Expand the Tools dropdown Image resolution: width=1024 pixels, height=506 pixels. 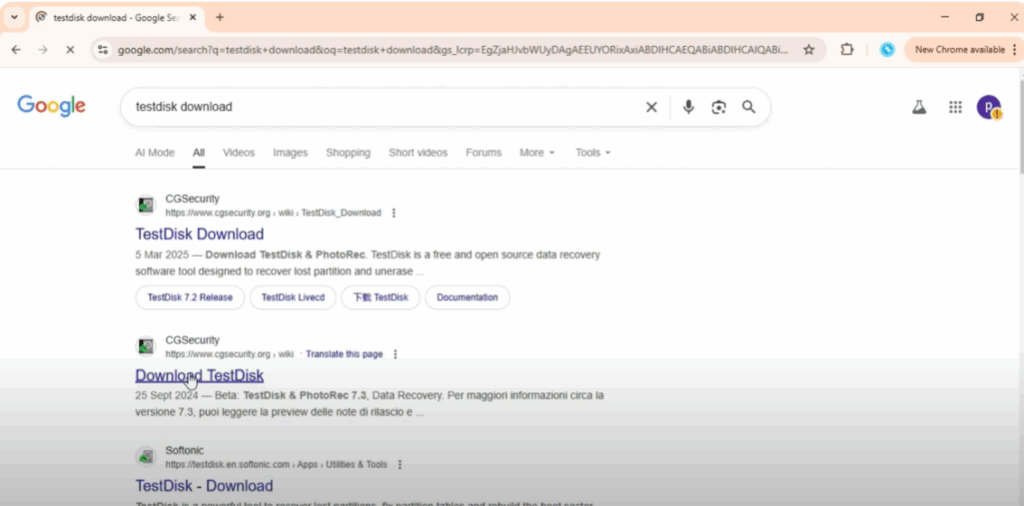click(592, 153)
